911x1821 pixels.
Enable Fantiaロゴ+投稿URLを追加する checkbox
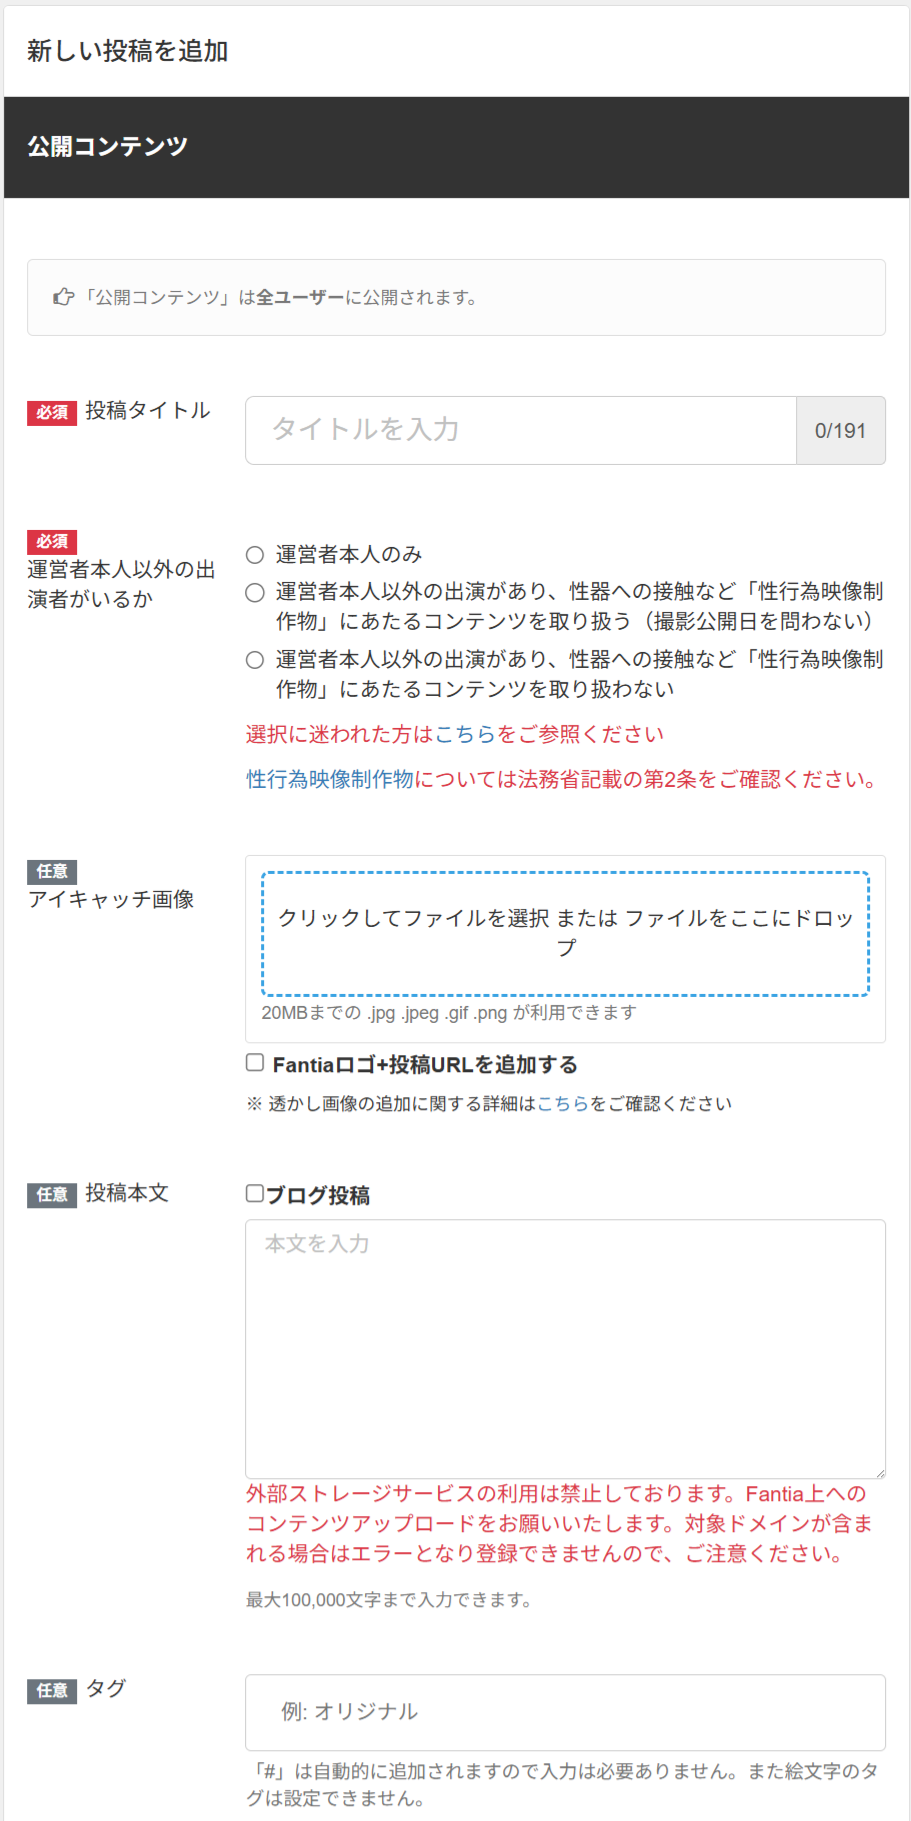click(255, 1063)
